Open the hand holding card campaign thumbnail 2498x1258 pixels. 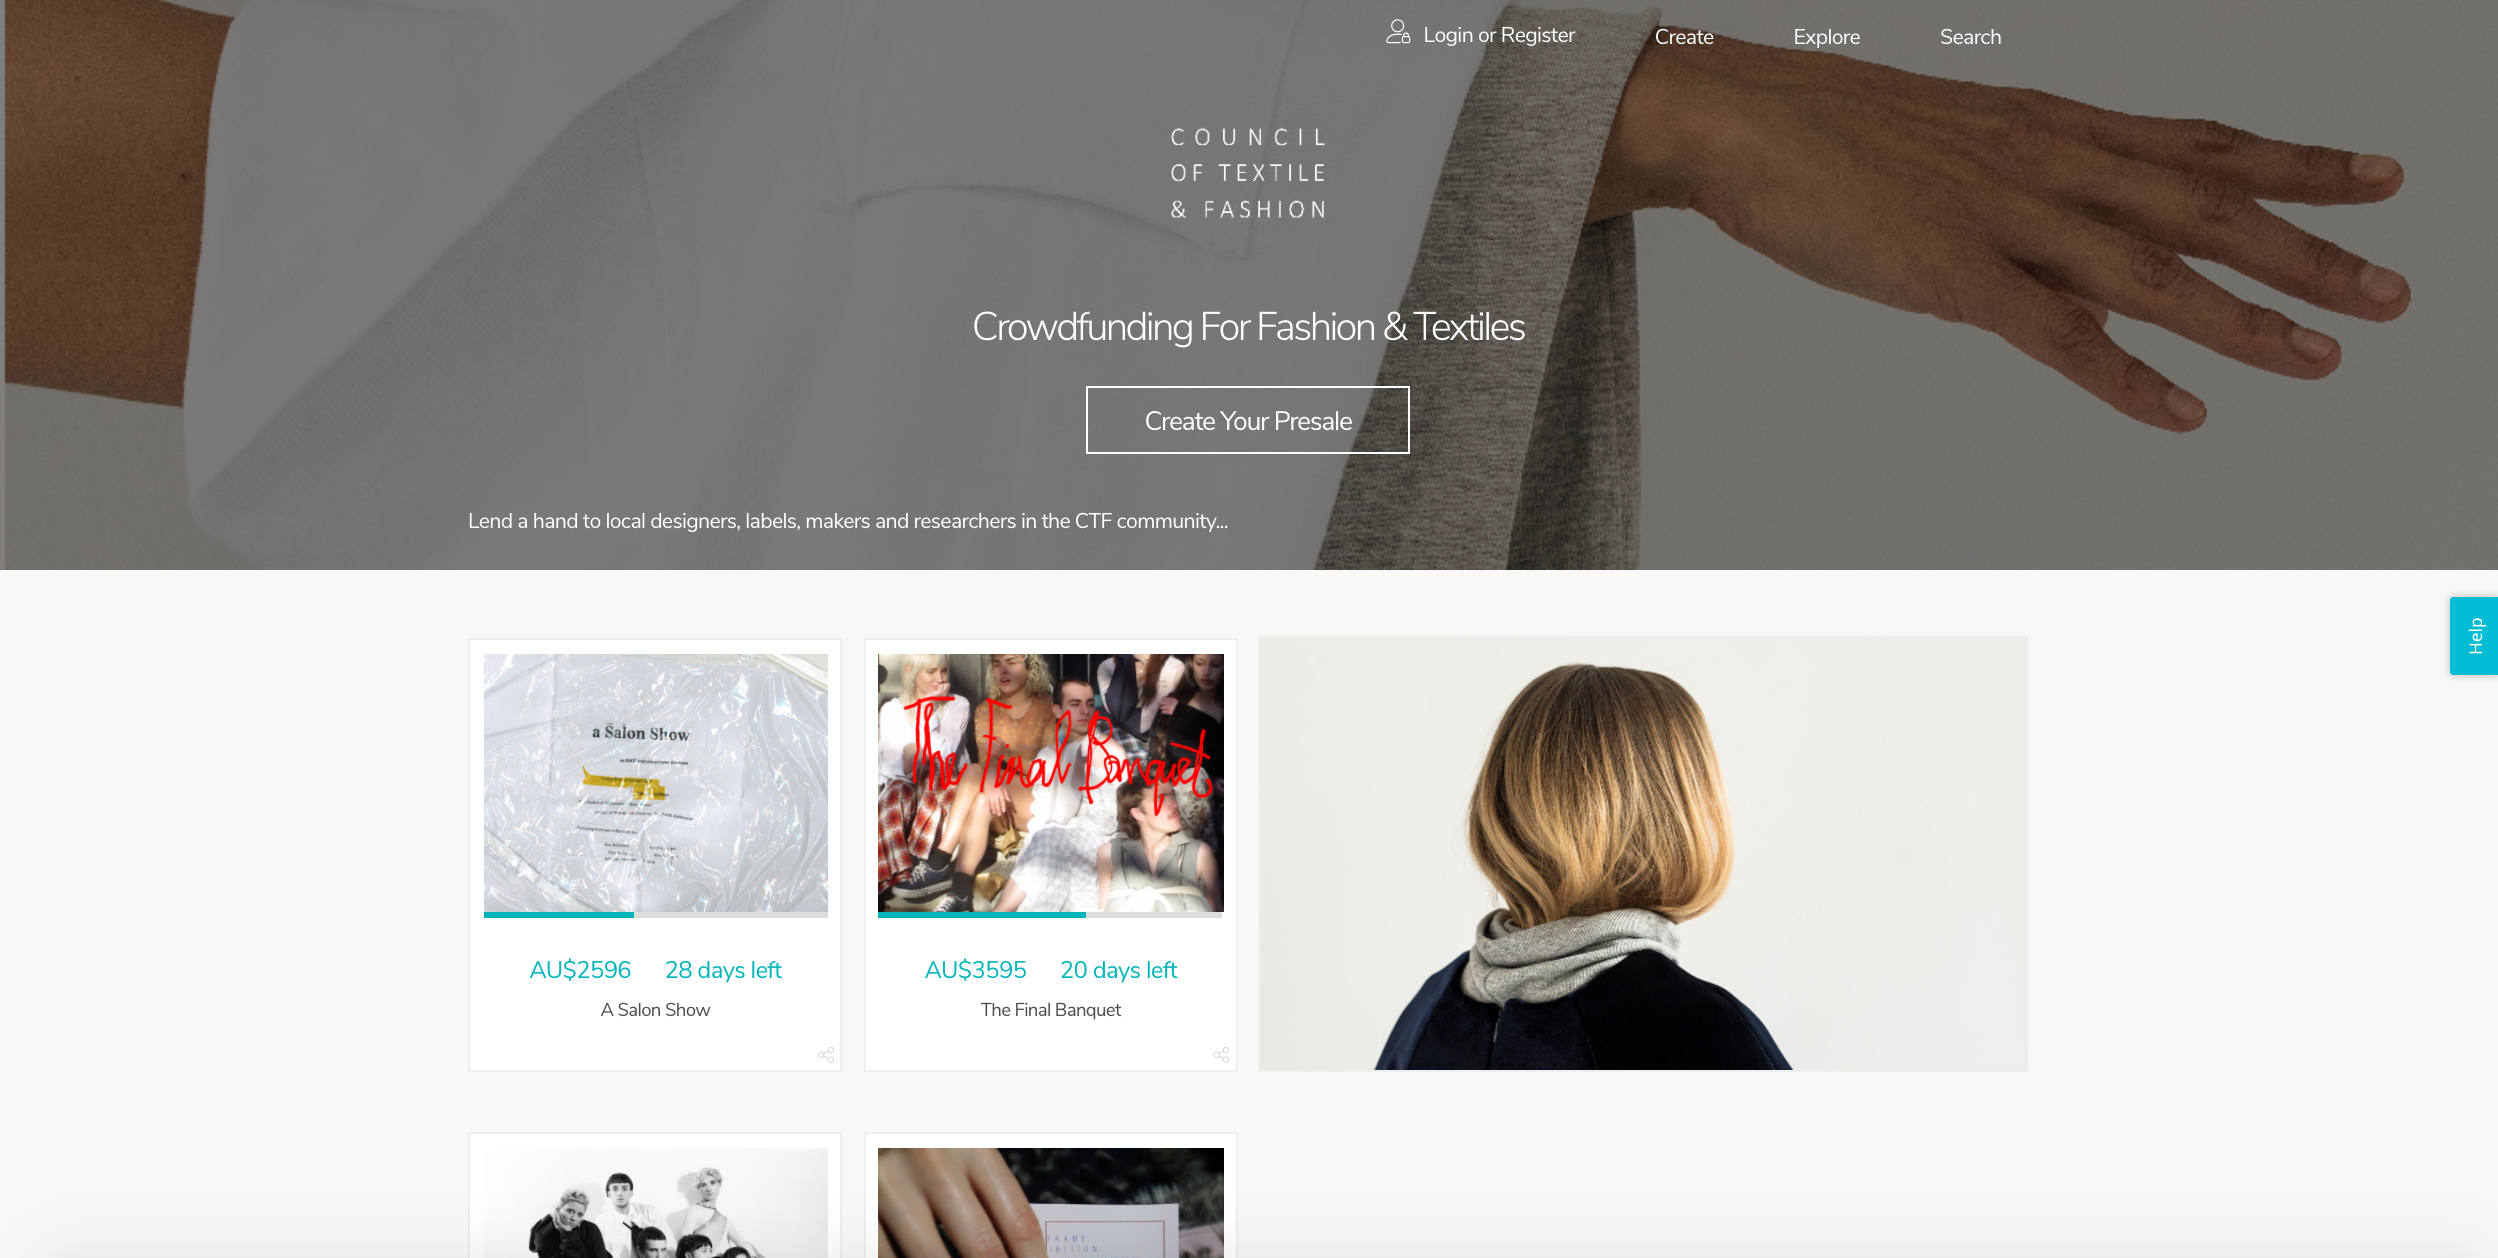[x=1051, y=1202]
